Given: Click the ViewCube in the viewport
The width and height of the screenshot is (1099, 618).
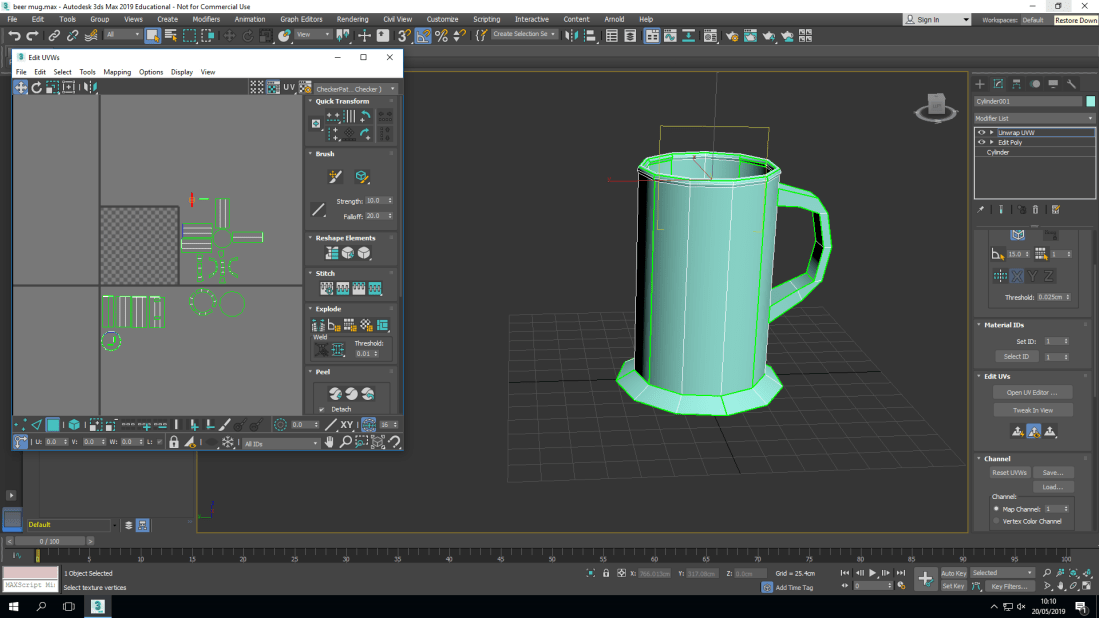Looking at the screenshot, I should coord(937,105).
